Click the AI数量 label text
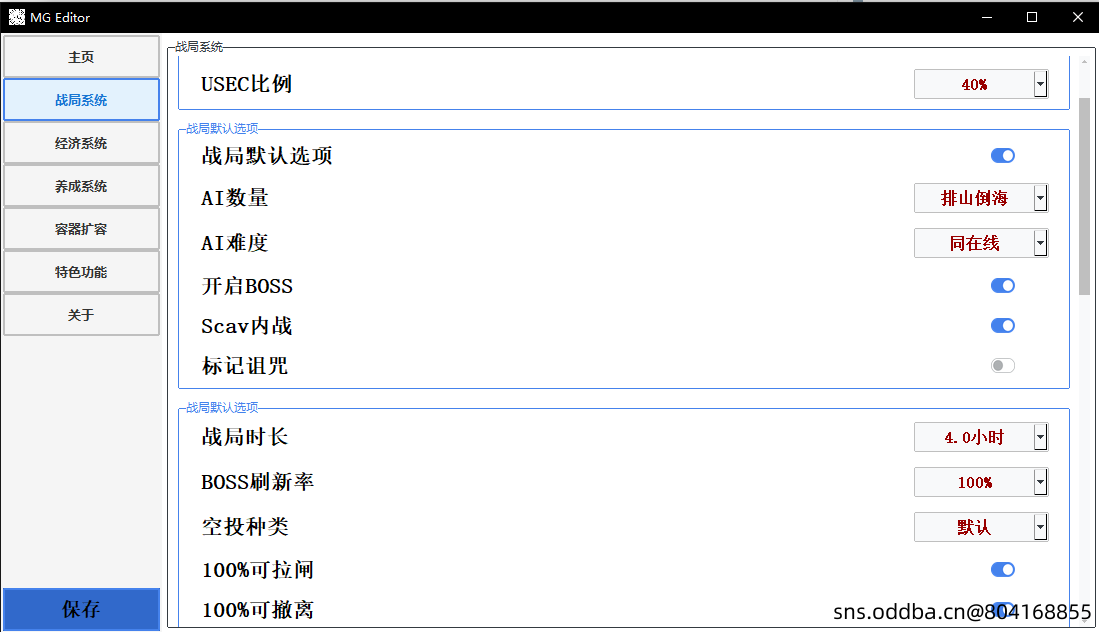 (235, 198)
